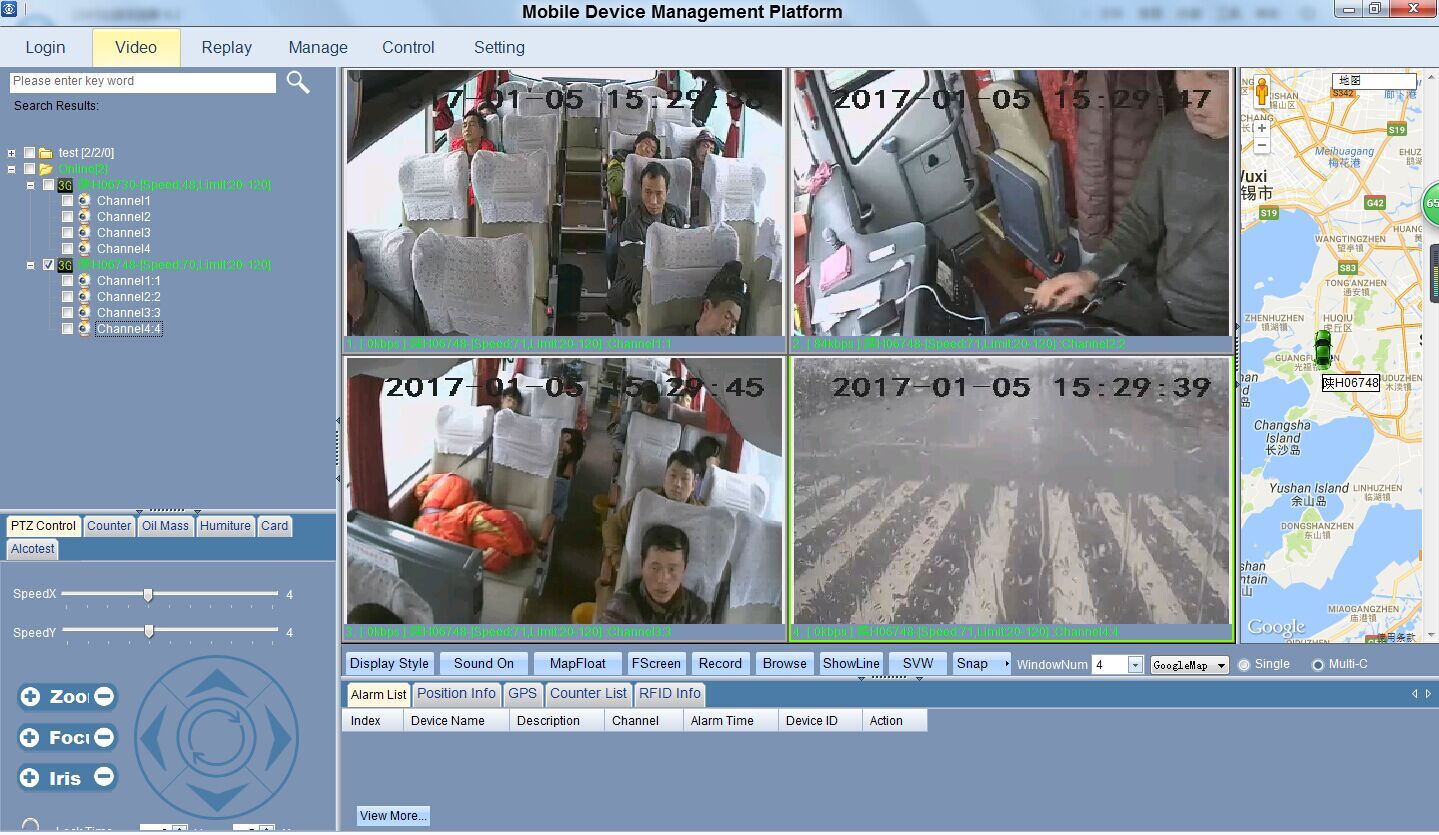This screenshot has width=1439, height=835.
Task: Select the Multi-C radio button
Action: [x=1317, y=665]
